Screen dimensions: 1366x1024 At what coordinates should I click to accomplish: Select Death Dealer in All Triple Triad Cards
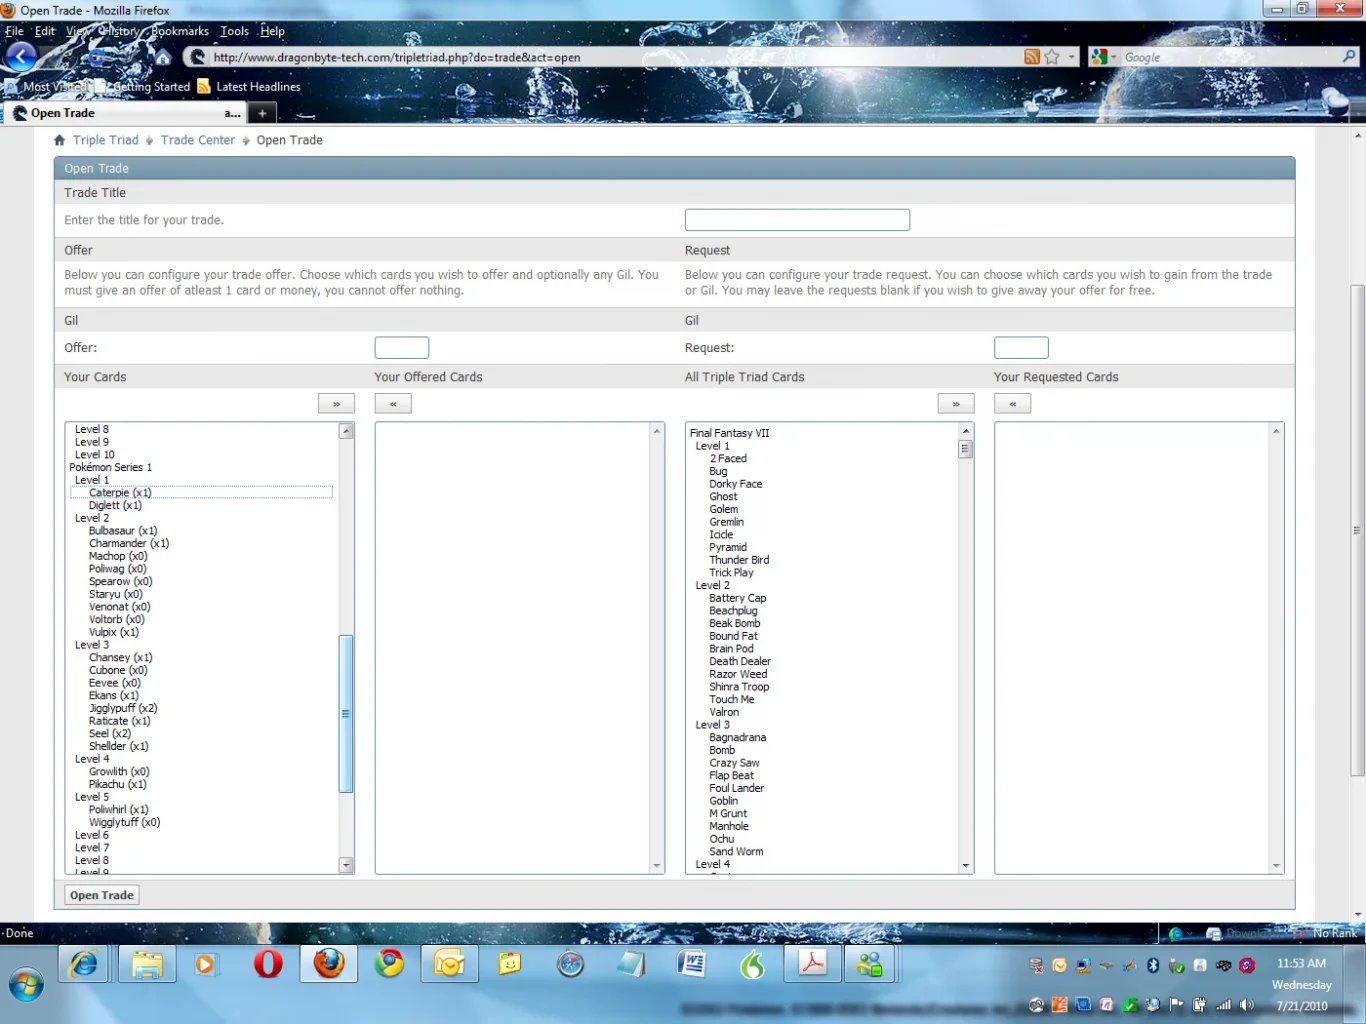[740, 661]
